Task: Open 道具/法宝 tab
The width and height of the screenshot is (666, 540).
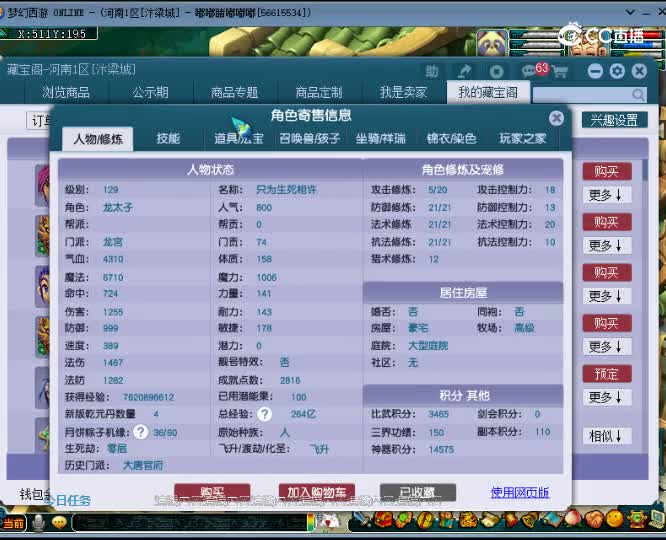Action: 239,139
